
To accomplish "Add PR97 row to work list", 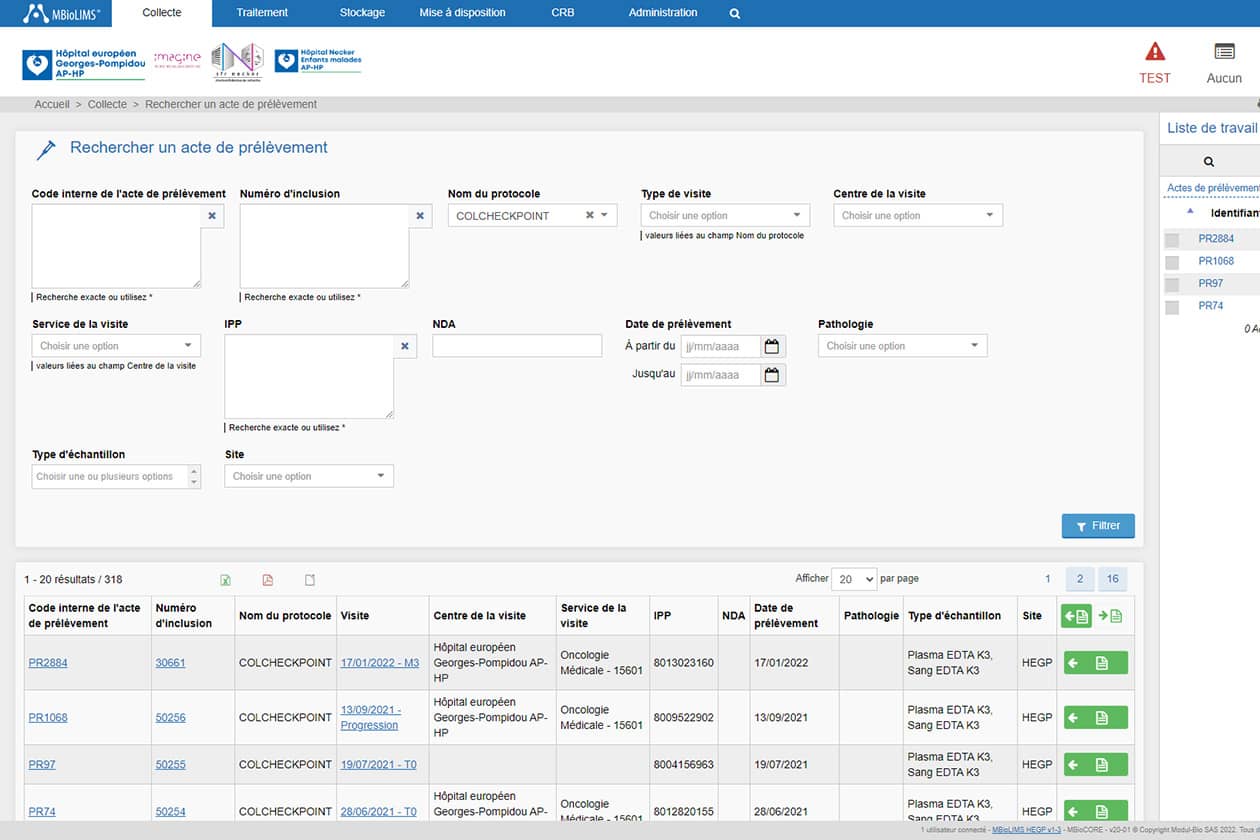I will pos(1095,764).
